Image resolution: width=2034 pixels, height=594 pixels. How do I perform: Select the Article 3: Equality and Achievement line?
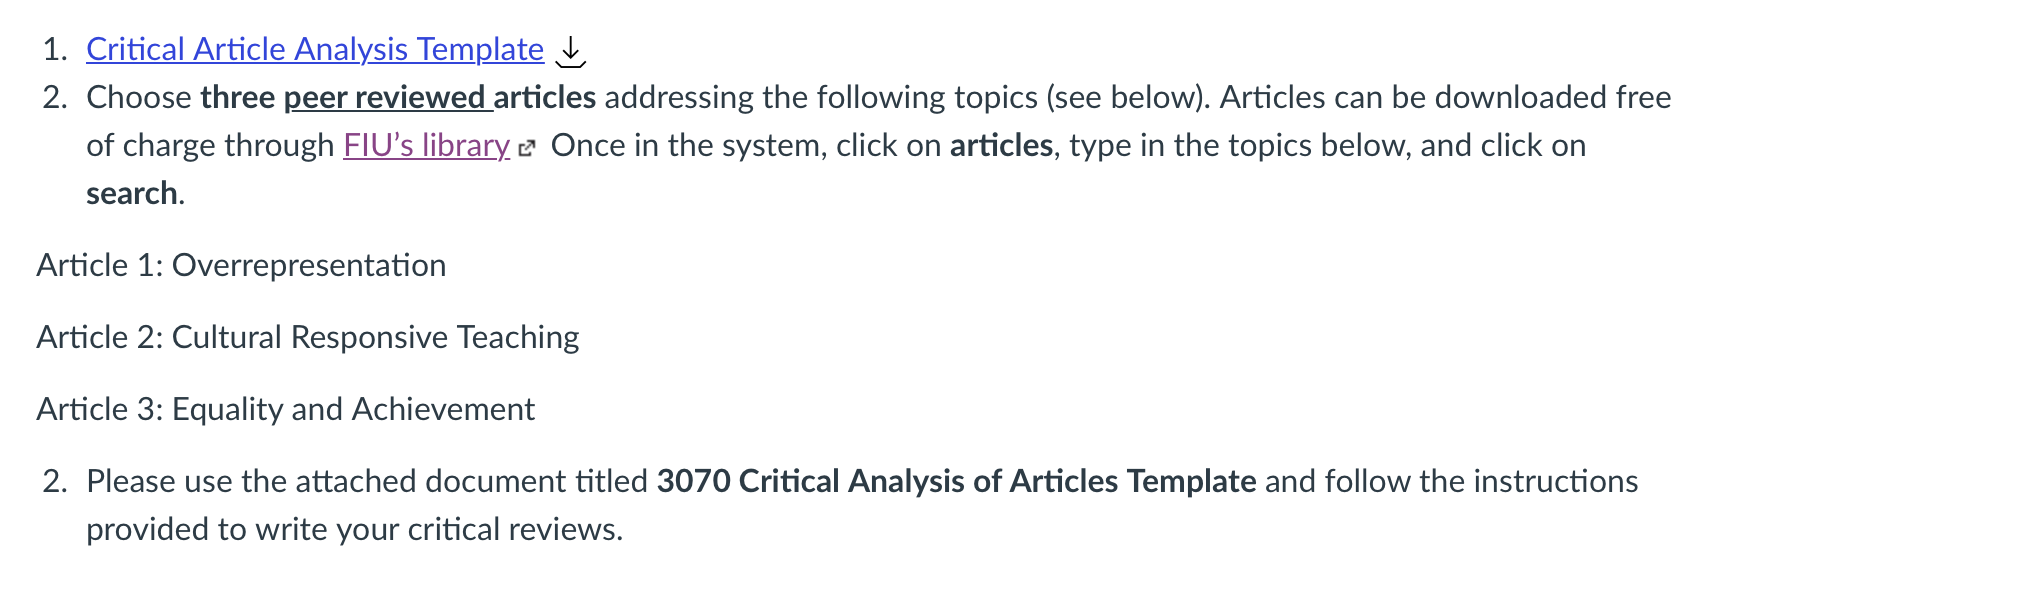(286, 409)
